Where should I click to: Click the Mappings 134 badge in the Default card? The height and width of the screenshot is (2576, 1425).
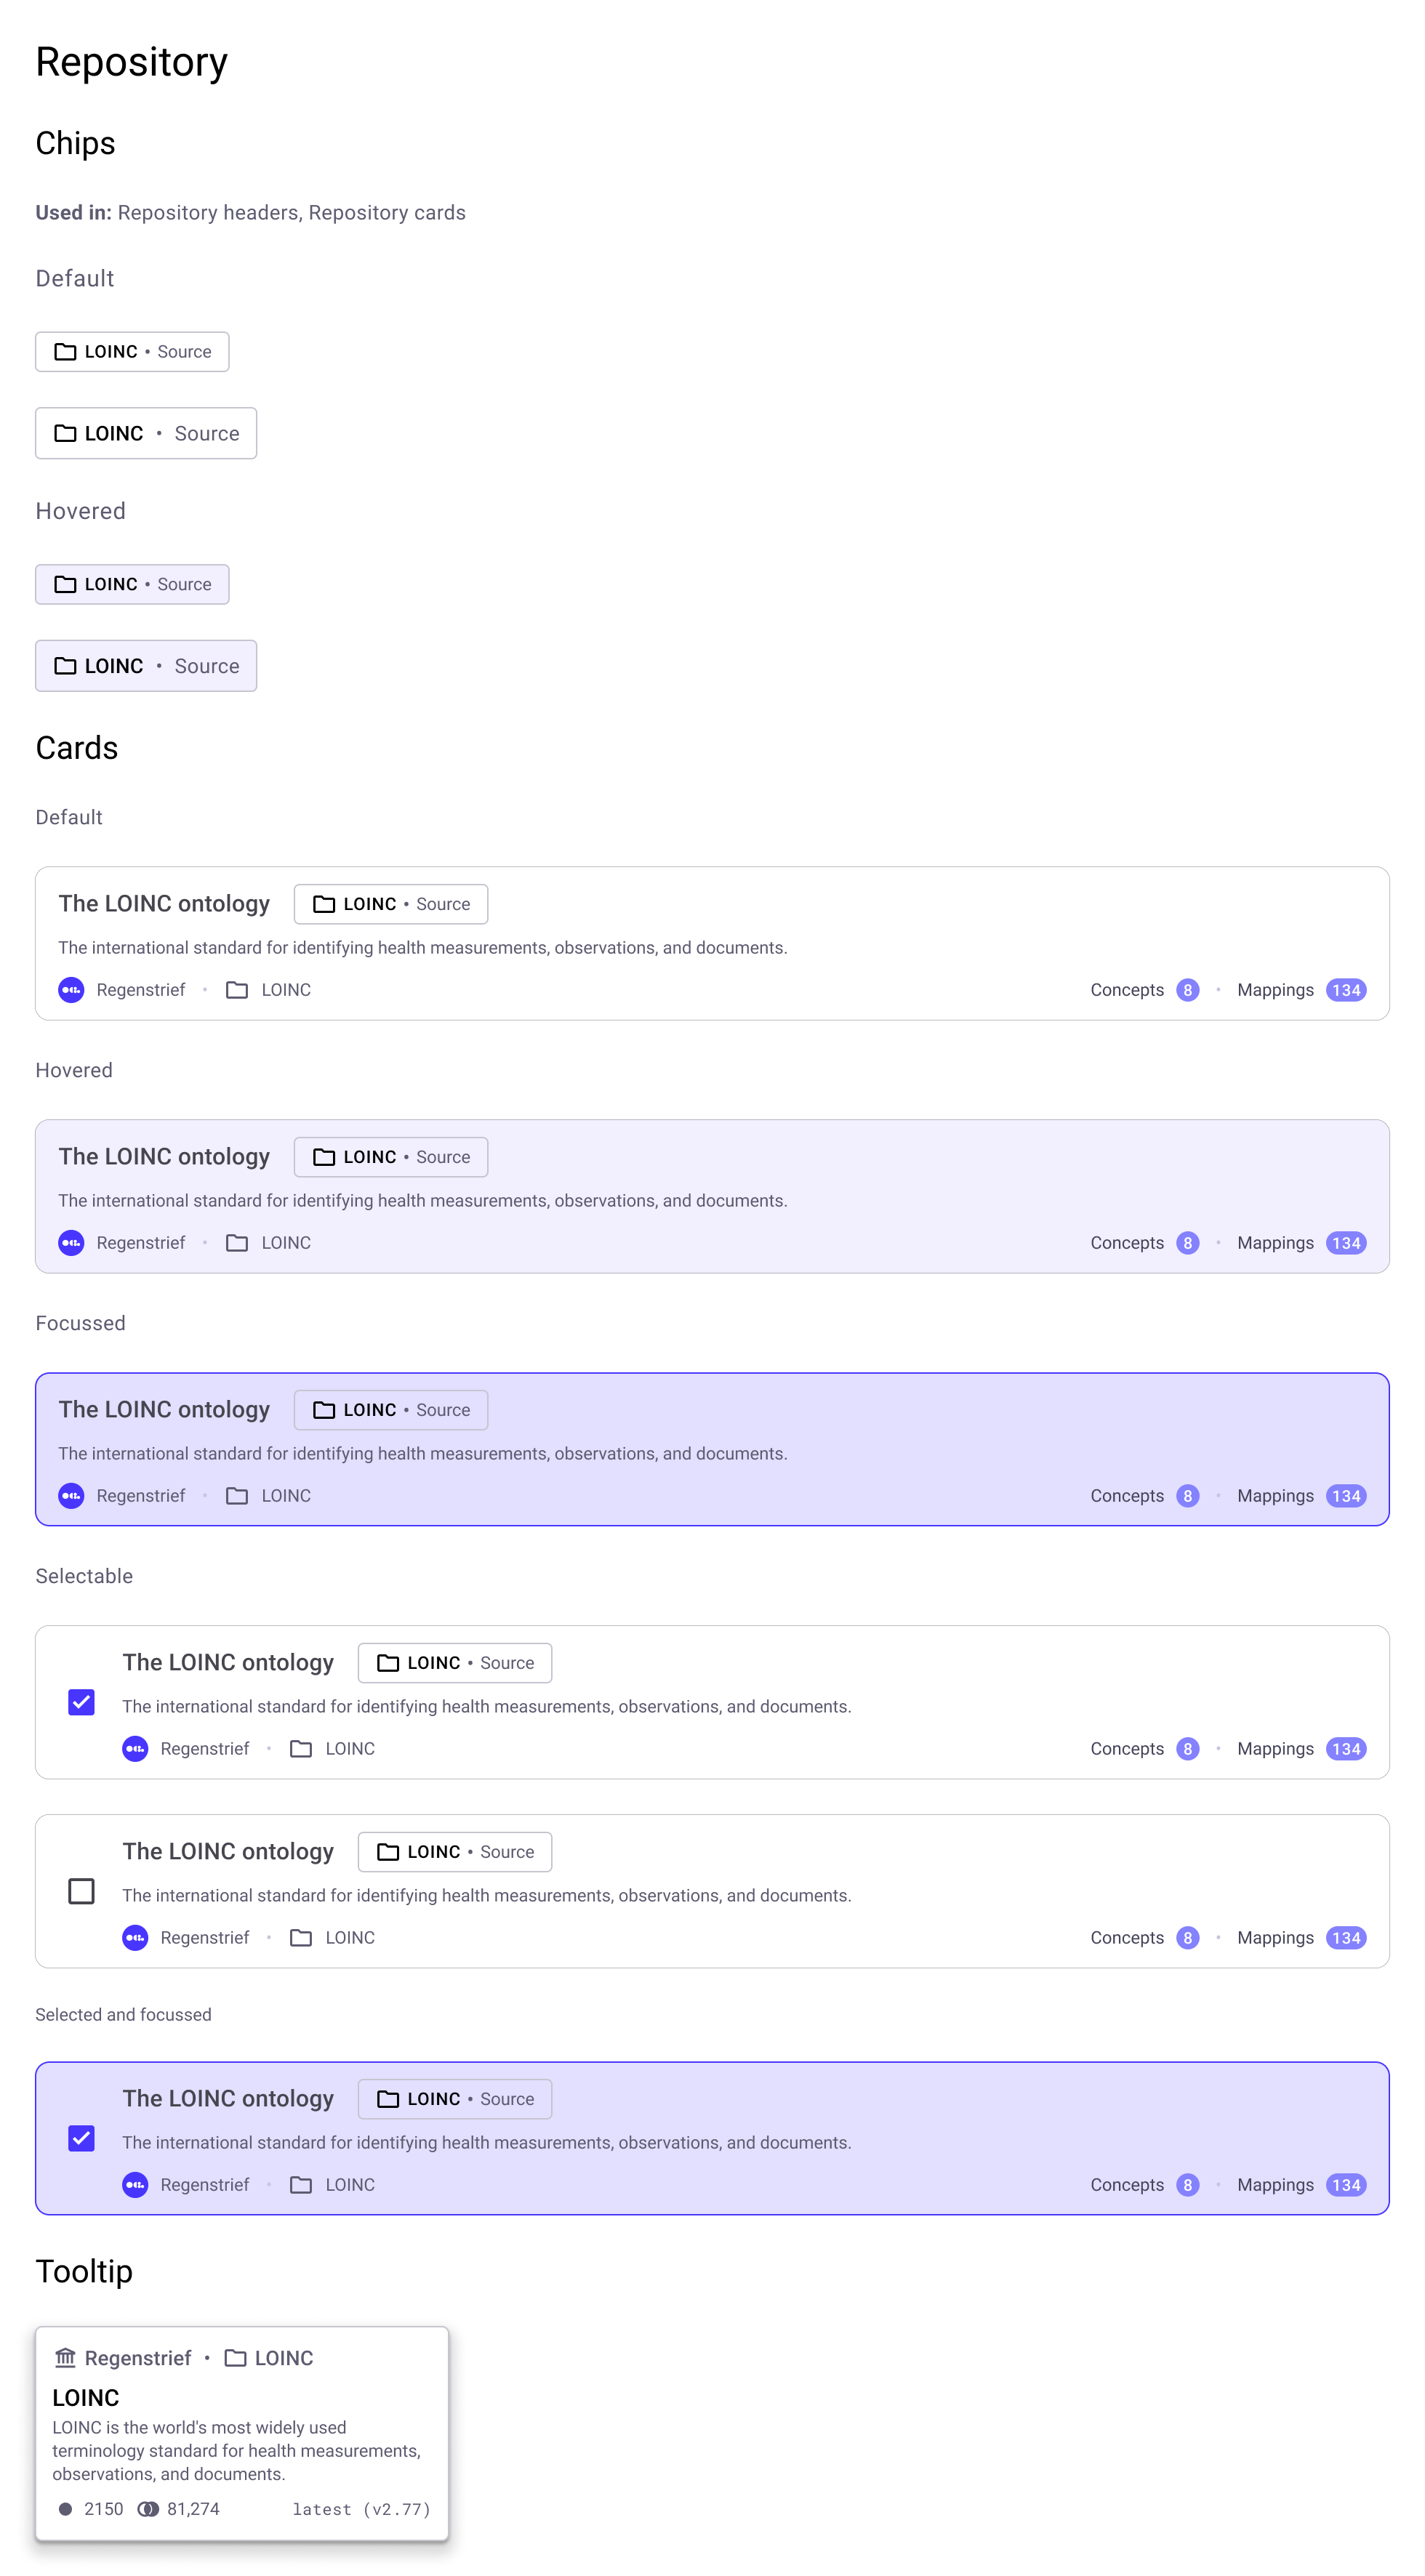(x=1345, y=989)
